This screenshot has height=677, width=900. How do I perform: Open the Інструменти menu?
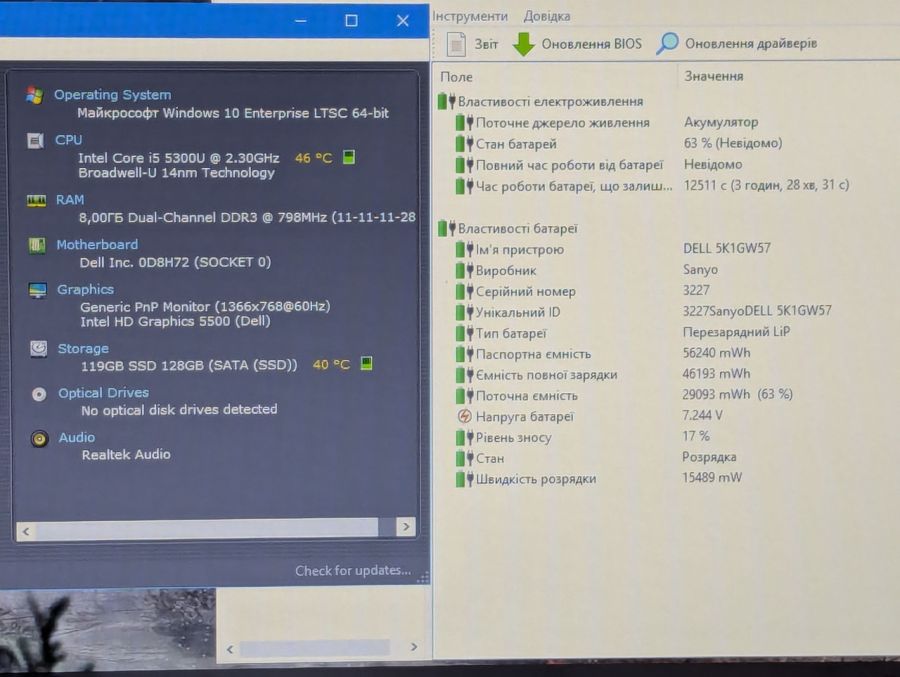click(x=470, y=16)
